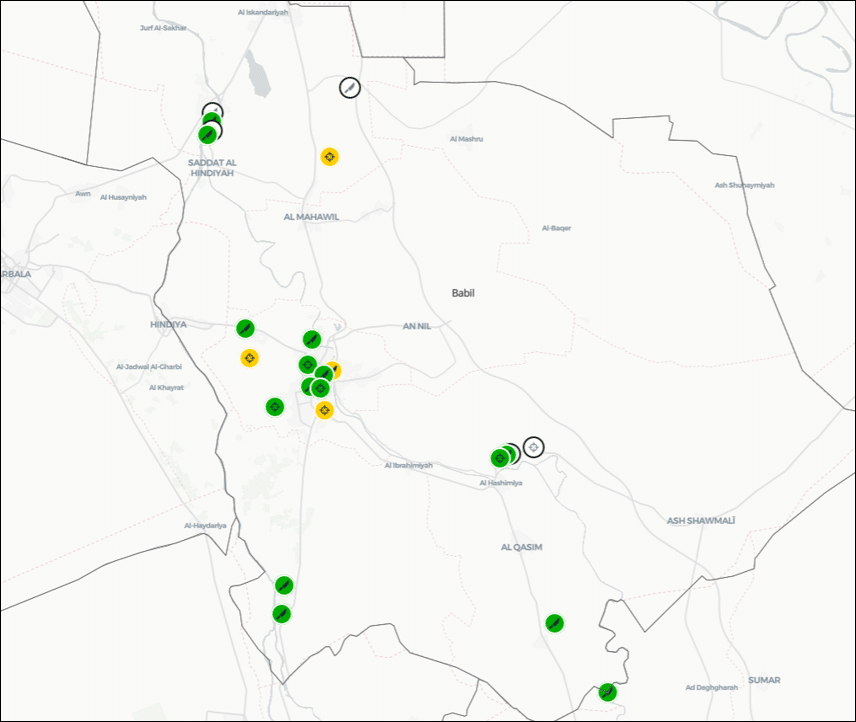The image size is (856, 722).
Task: Select the yellow crosshair marker north of Al Mahawil
Action: [x=329, y=157]
